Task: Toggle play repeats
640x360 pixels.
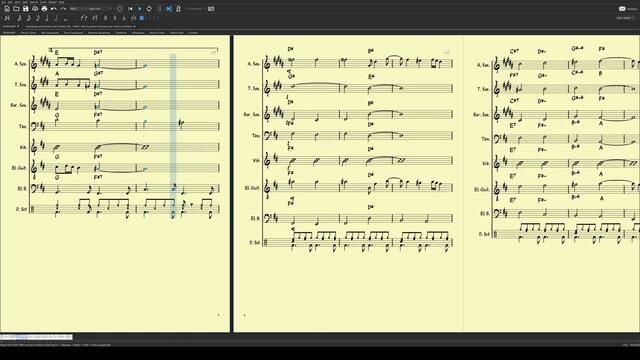Action: pyautogui.click(x=159, y=9)
